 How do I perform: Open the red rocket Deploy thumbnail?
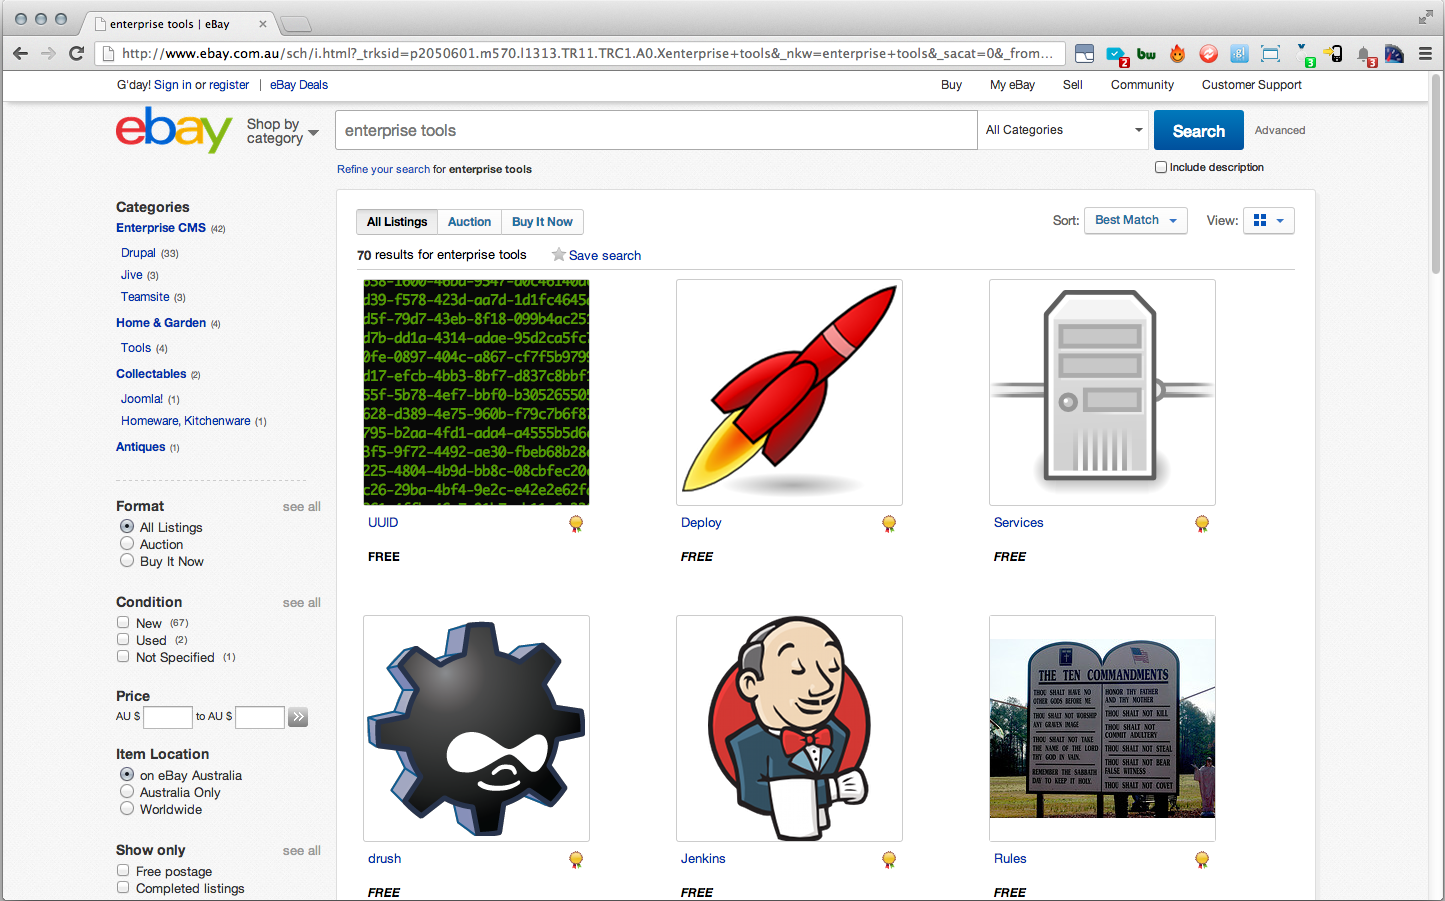789,392
